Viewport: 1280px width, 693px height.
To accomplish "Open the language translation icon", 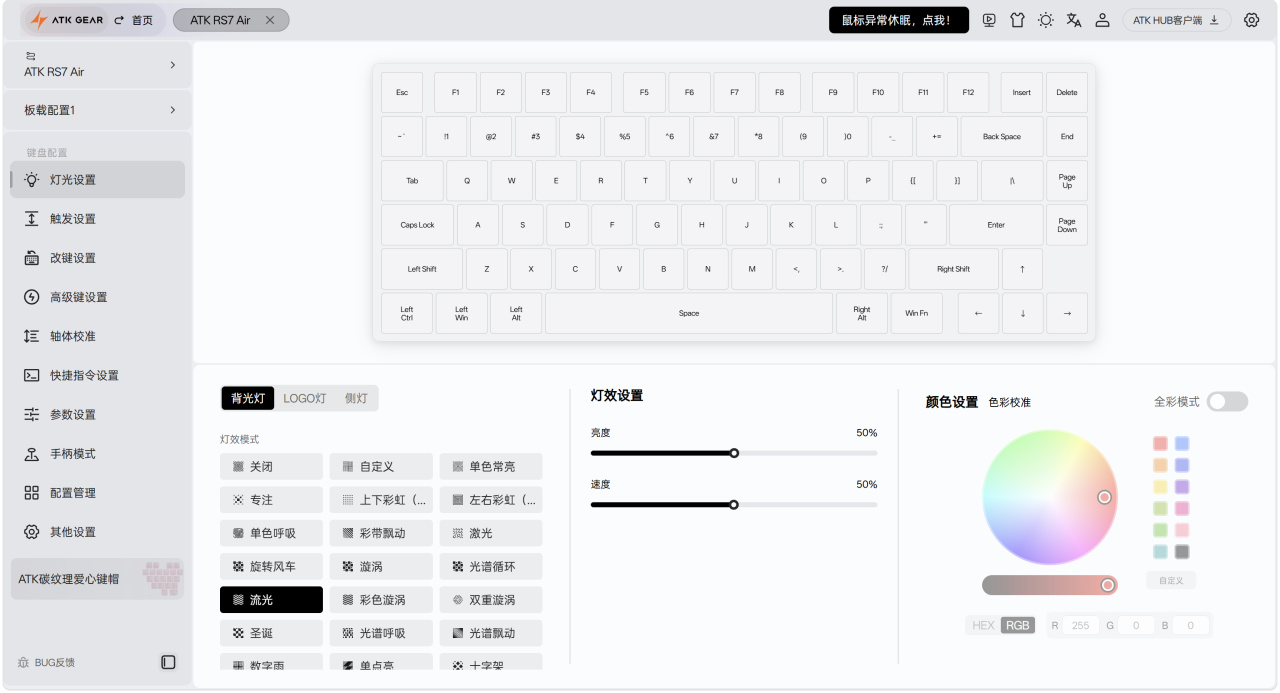I will [x=1074, y=20].
